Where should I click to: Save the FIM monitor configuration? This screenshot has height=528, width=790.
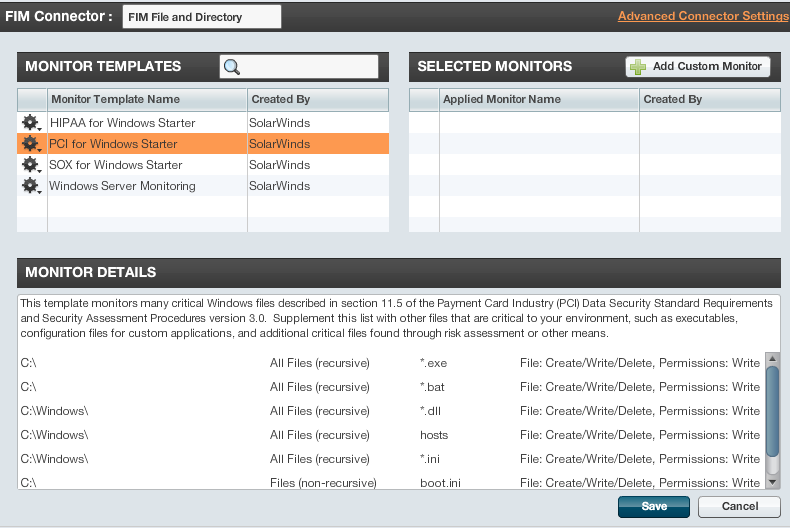click(x=654, y=506)
